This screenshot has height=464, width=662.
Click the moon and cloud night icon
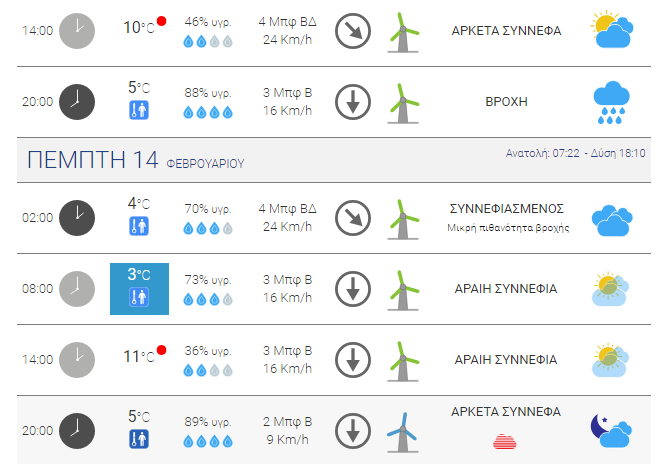coord(611,431)
